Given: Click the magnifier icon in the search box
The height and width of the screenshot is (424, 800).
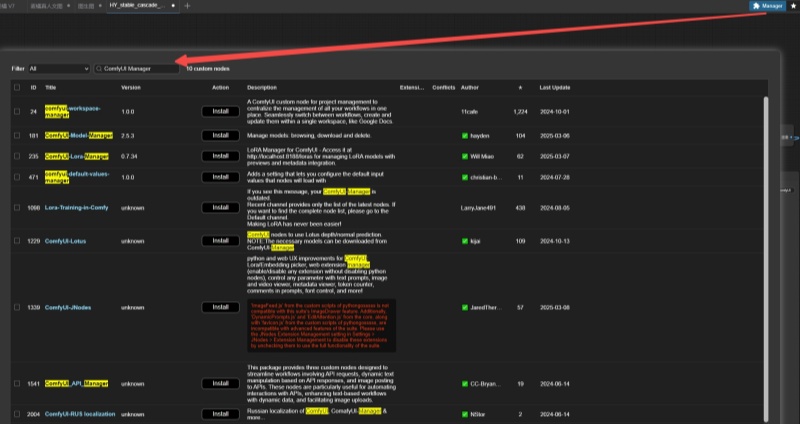Looking at the screenshot, I should (x=99, y=68).
